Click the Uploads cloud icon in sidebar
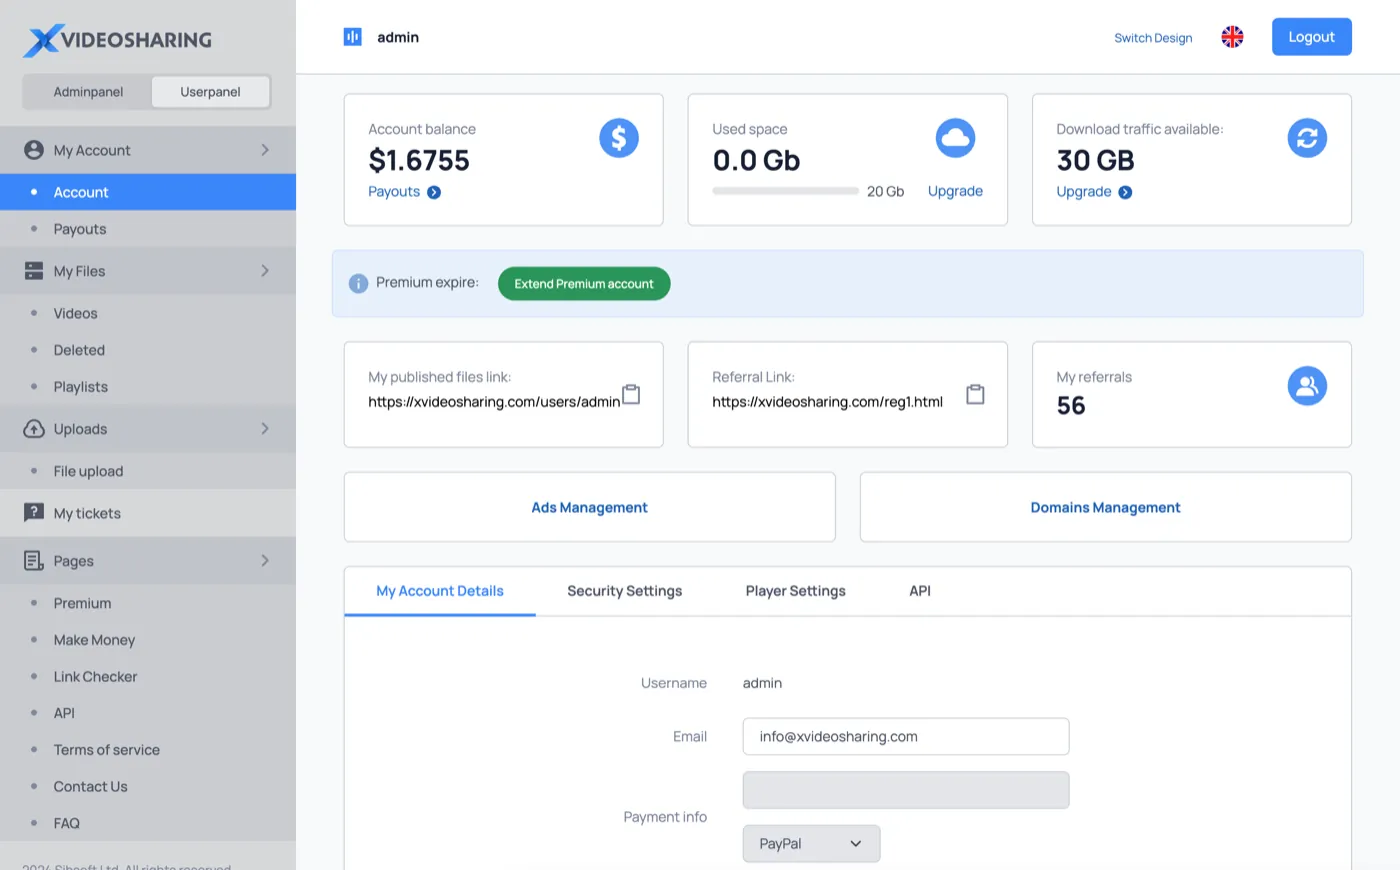Screen dimensions: 1400x870 tap(34, 429)
